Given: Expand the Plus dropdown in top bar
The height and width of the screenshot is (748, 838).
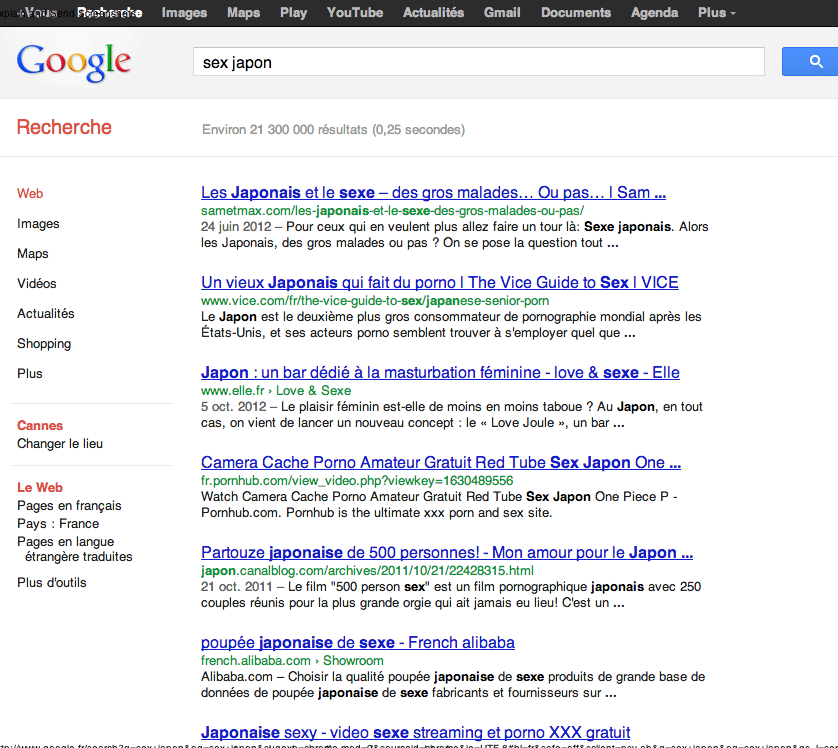Looking at the screenshot, I should point(716,12).
